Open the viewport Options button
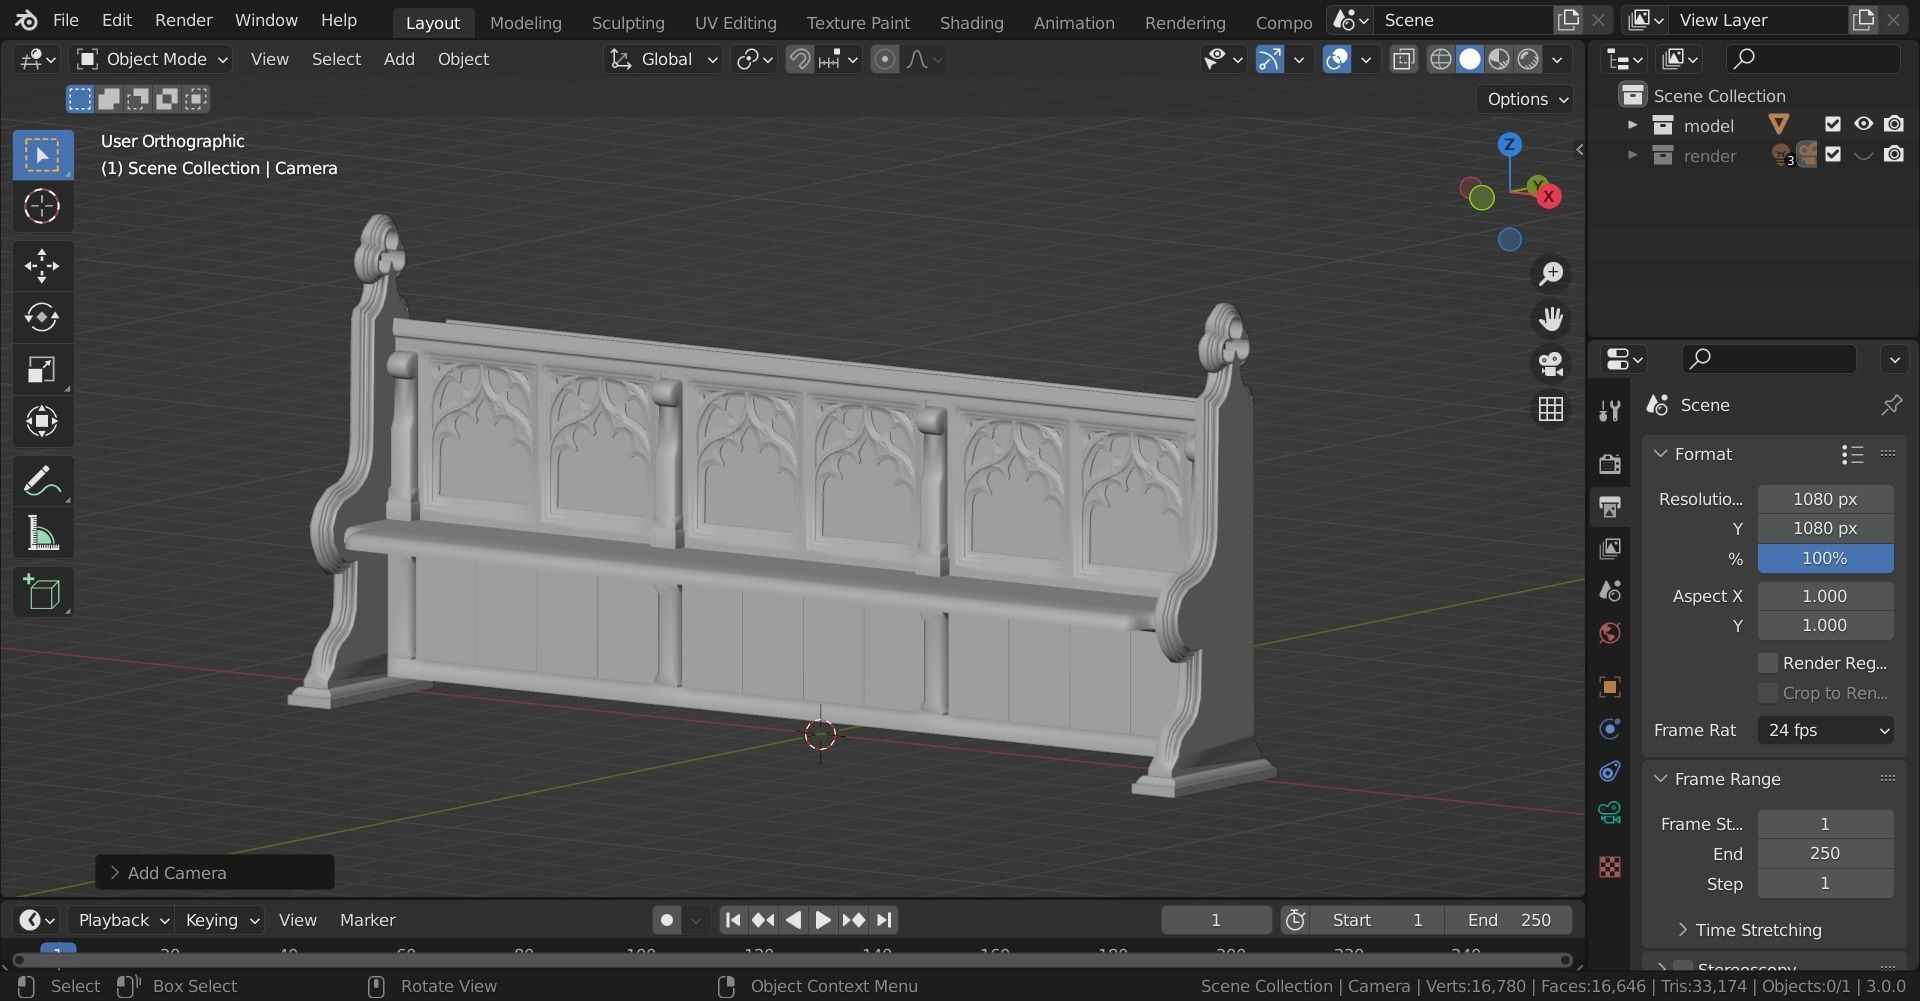The height and width of the screenshot is (1001, 1920). [1524, 99]
